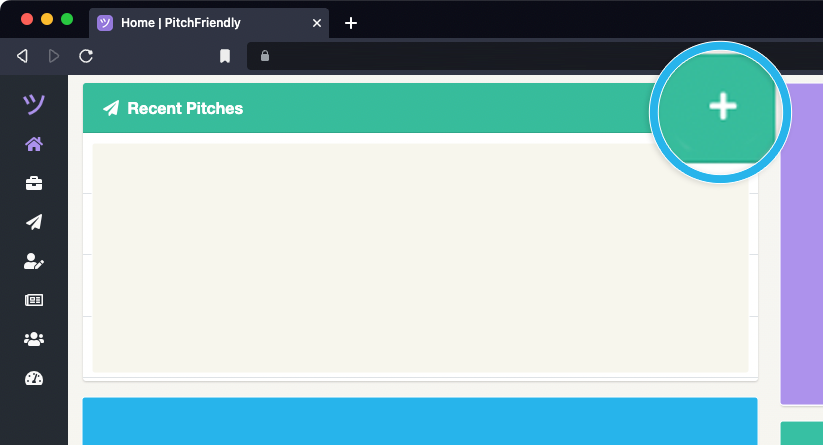Open pitches via sidebar paper plane icon
The height and width of the screenshot is (445, 823).
tap(34, 222)
